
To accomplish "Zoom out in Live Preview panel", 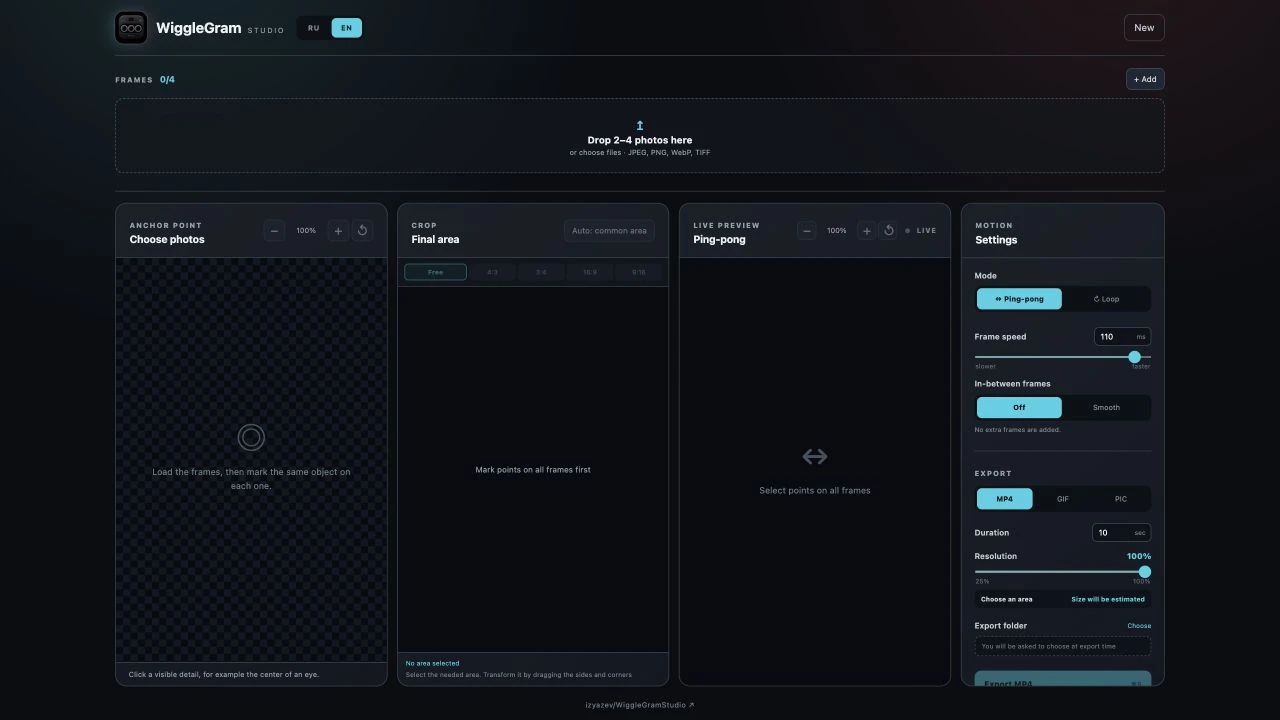I will (x=807, y=231).
